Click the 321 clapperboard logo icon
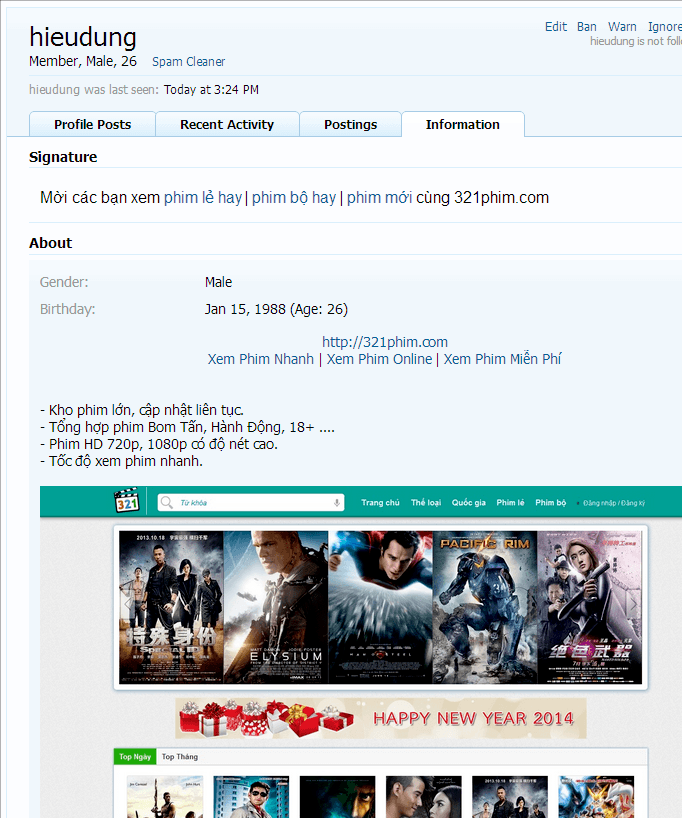Viewport: 682px width, 818px height. [127, 501]
